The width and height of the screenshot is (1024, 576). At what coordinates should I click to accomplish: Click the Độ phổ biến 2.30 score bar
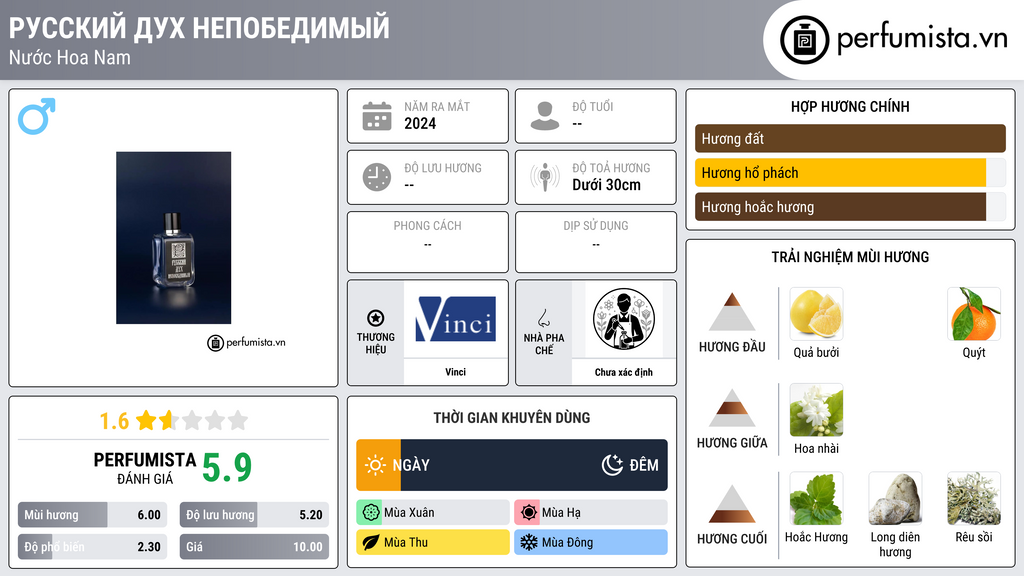[x=93, y=547]
